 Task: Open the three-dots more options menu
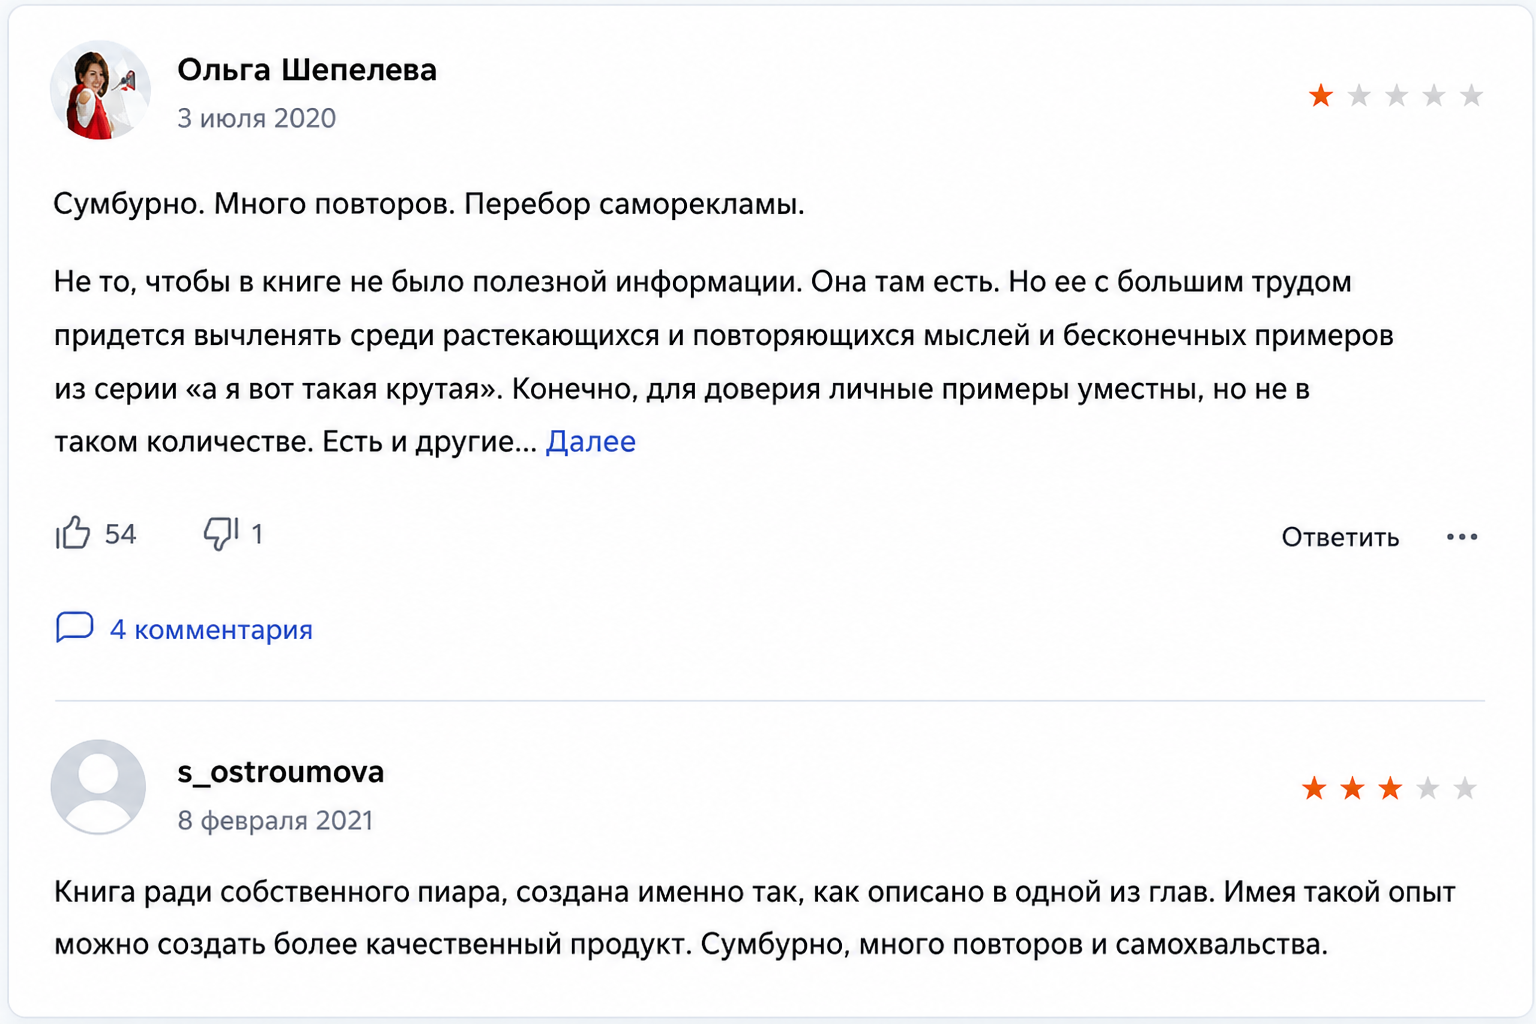[x=1461, y=537]
